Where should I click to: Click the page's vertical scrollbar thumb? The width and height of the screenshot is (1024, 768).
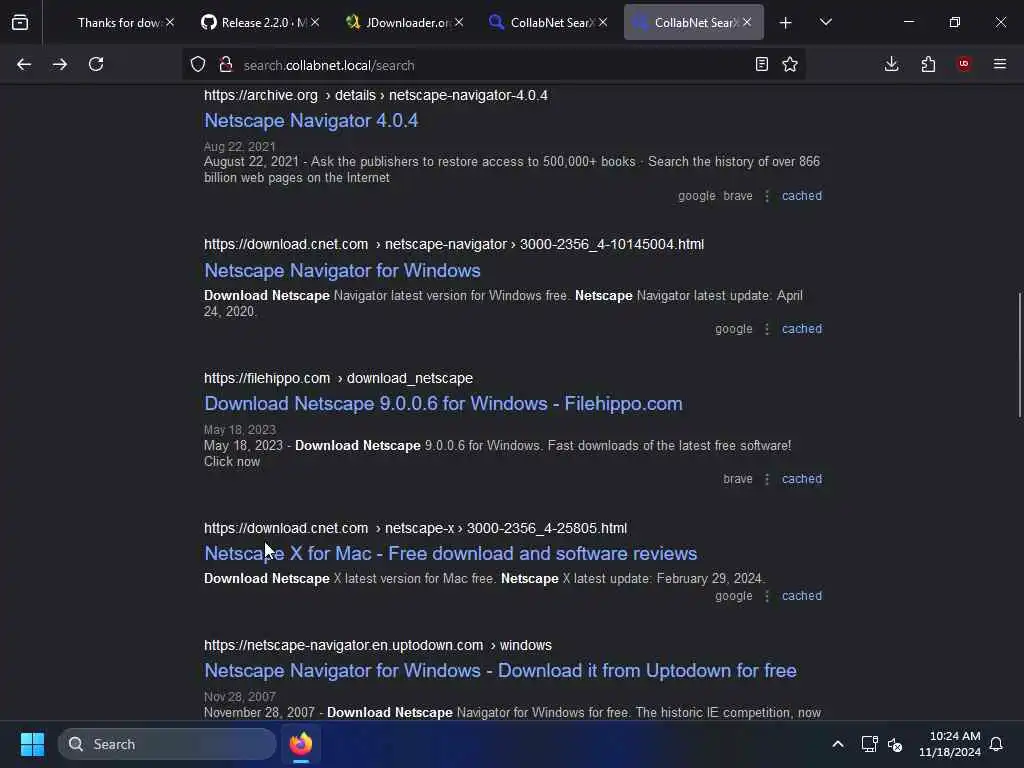(1019, 355)
